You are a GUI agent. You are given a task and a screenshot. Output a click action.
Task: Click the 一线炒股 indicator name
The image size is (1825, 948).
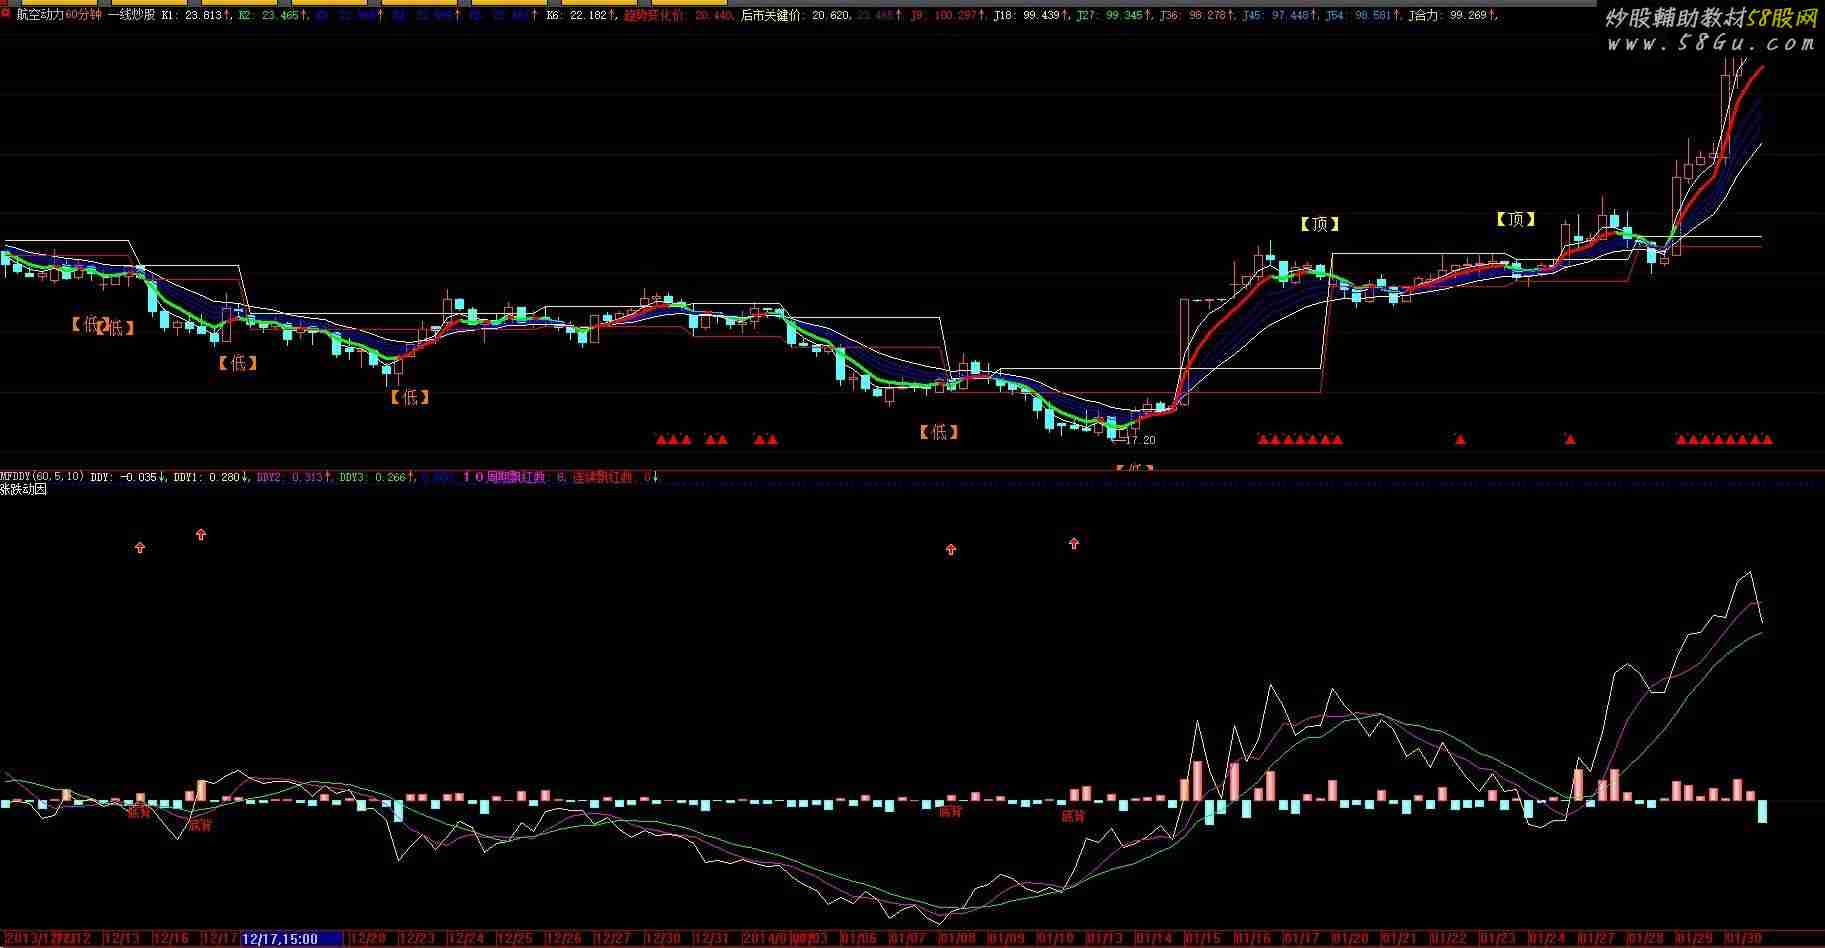131,15
